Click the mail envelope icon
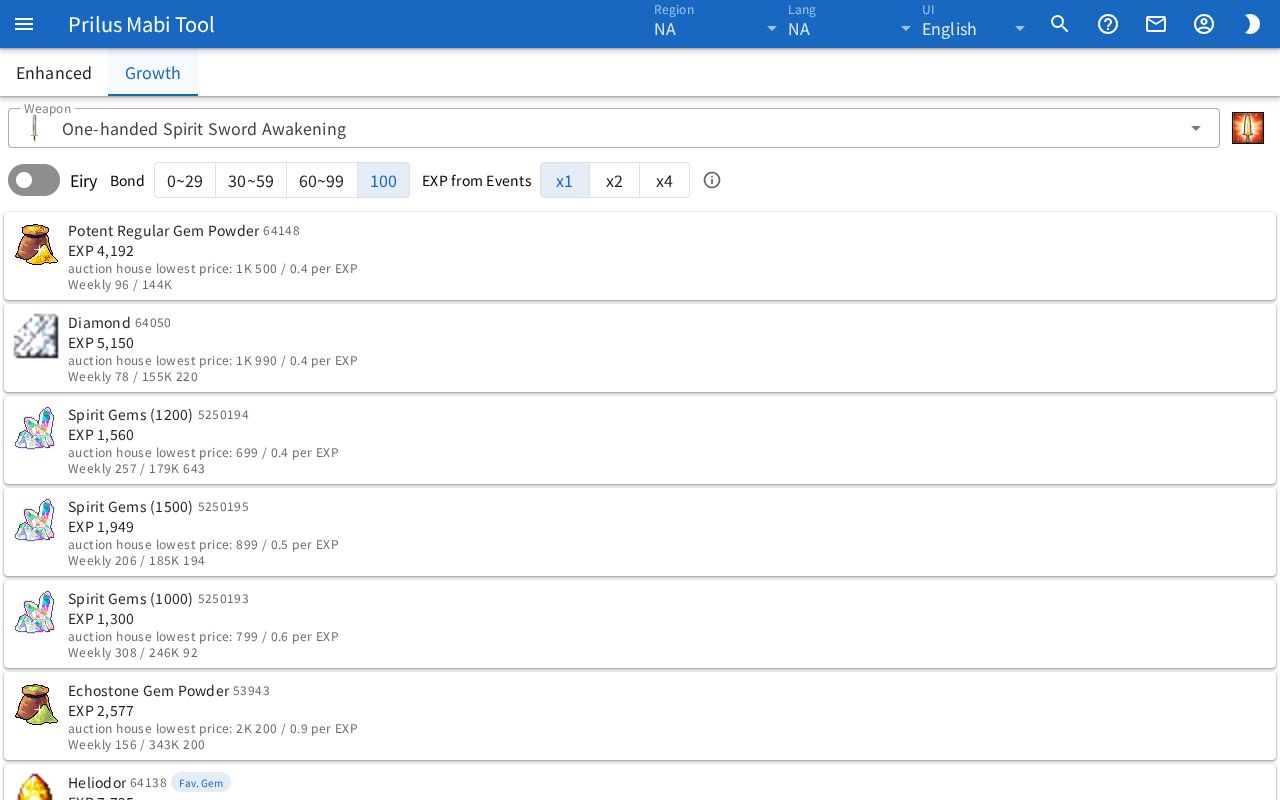The width and height of the screenshot is (1280, 800). click(1156, 24)
